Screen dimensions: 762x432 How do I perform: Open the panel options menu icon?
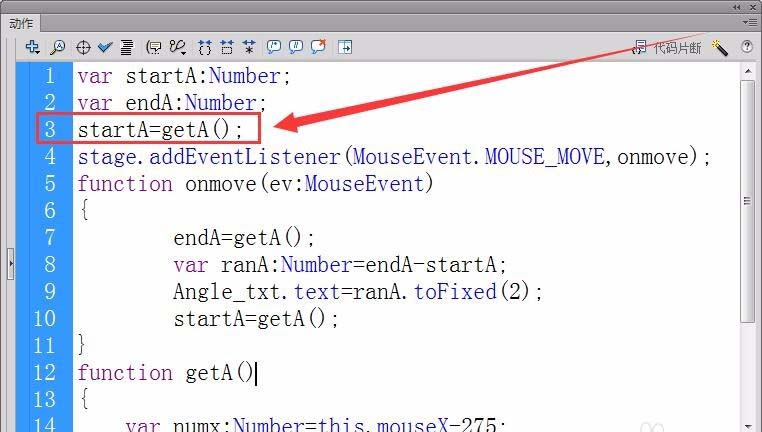[749, 22]
